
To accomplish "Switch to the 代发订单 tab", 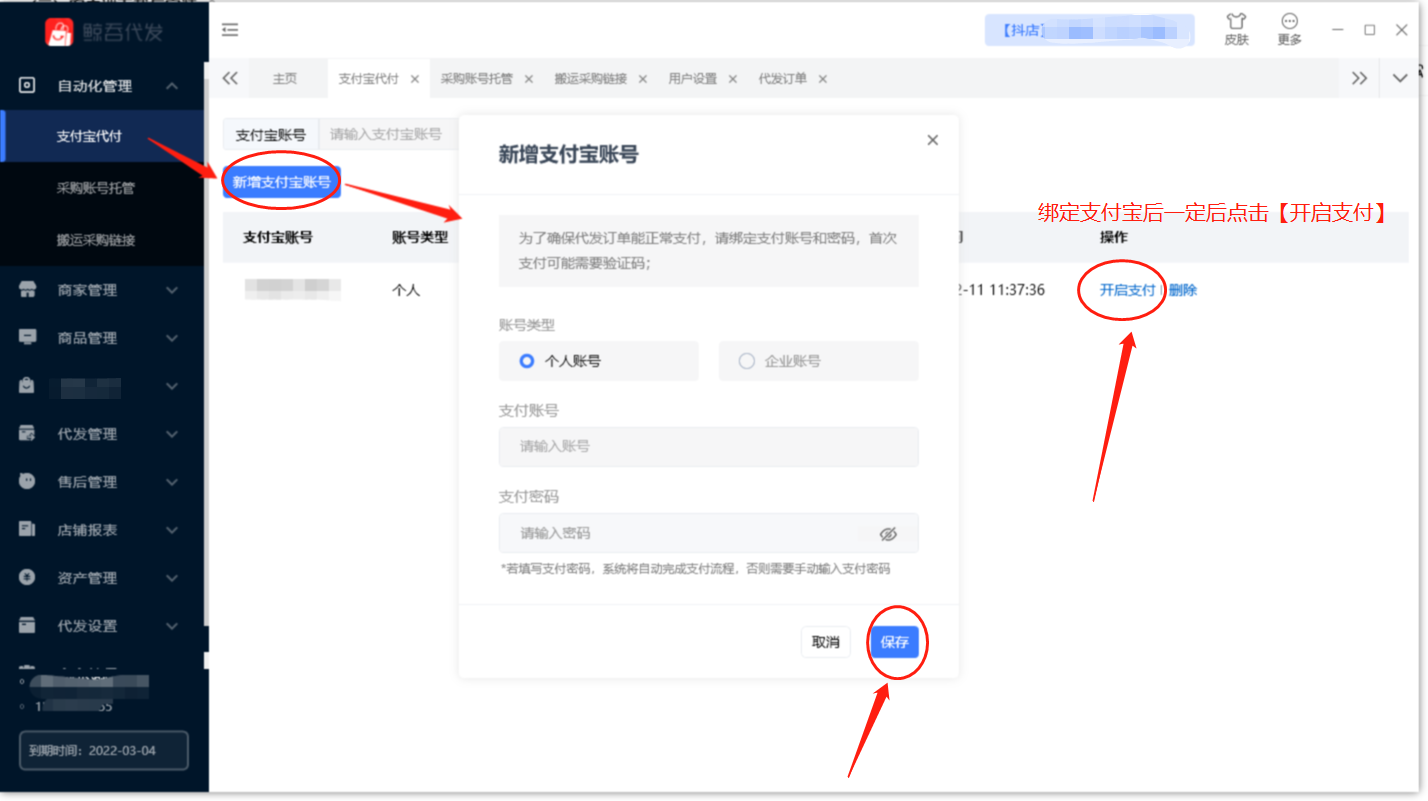I will 783,79.
